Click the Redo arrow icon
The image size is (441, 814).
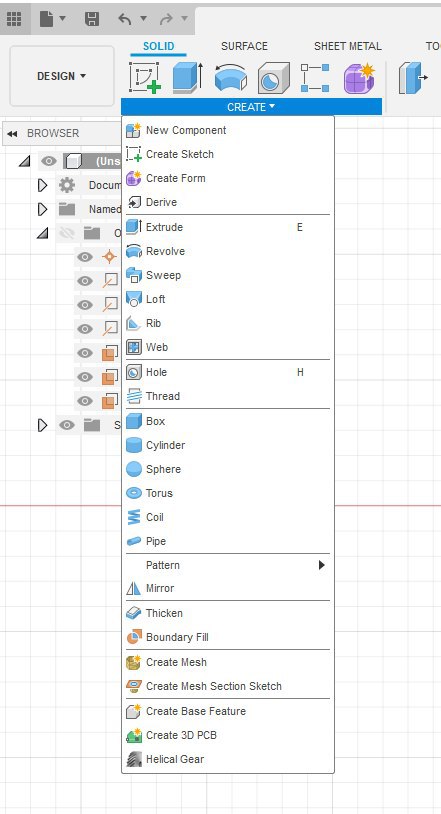coord(166,19)
